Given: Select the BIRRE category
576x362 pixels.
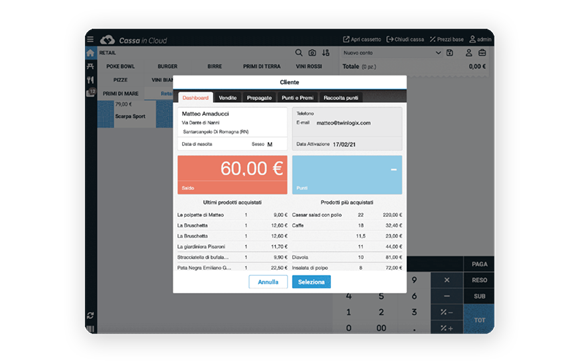Looking at the screenshot, I should (x=215, y=67).
